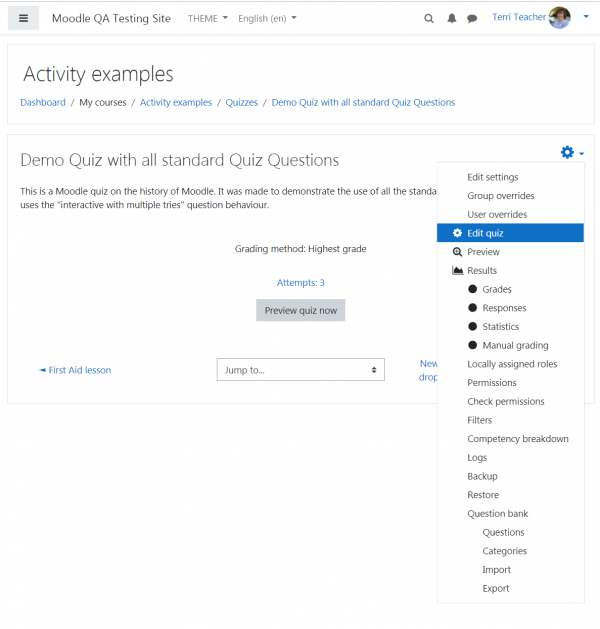The width and height of the screenshot is (600, 629).
Task: Open Activity examples breadcrumb link
Action: (176, 102)
